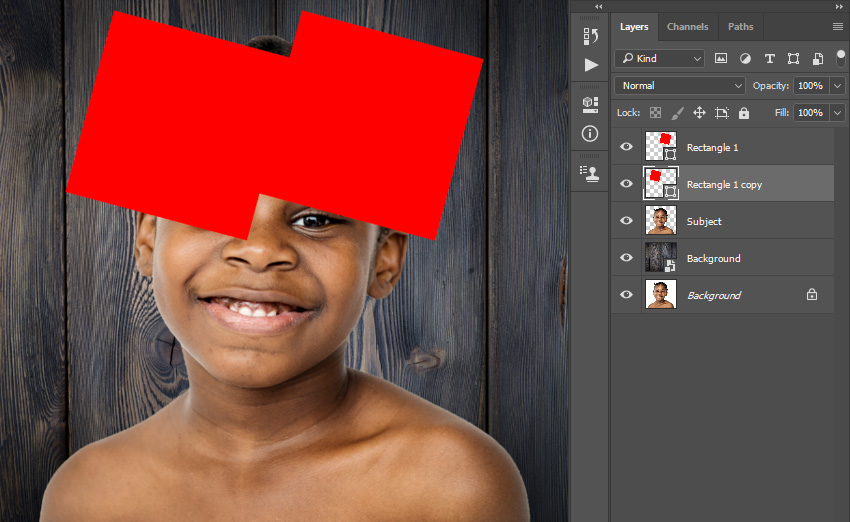This screenshot has width=850, height=522.
Task: Click the Opacity 100% value field
Action: (x=810, y=86)
